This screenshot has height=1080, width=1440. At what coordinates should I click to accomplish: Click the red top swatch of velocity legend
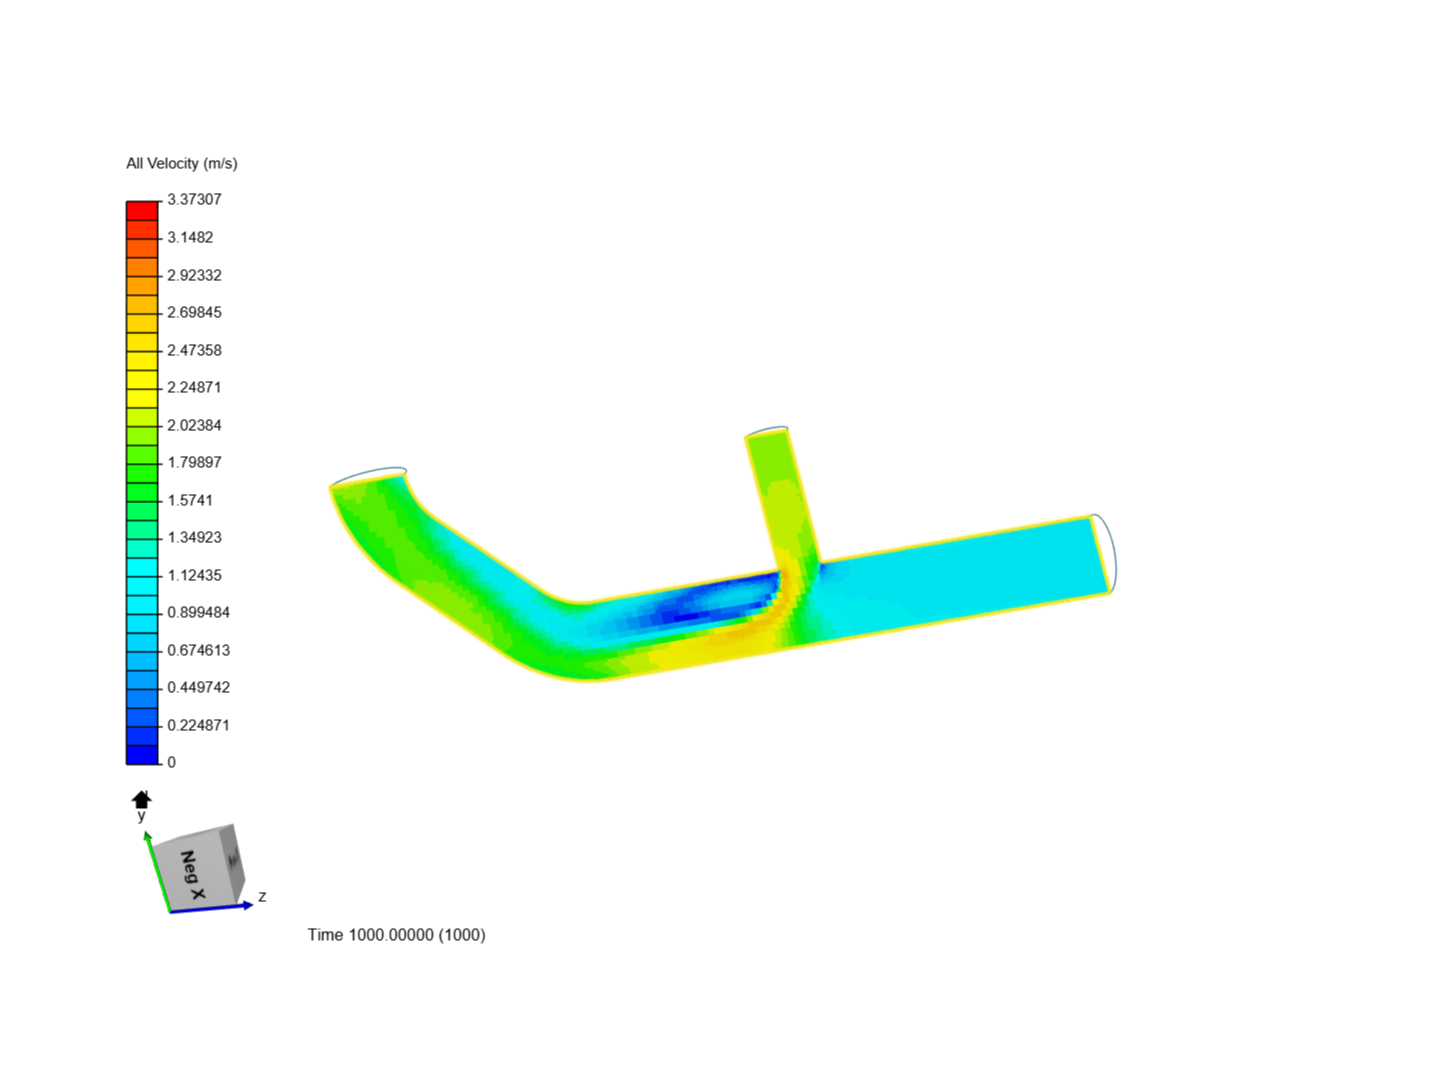click(142, 211)
